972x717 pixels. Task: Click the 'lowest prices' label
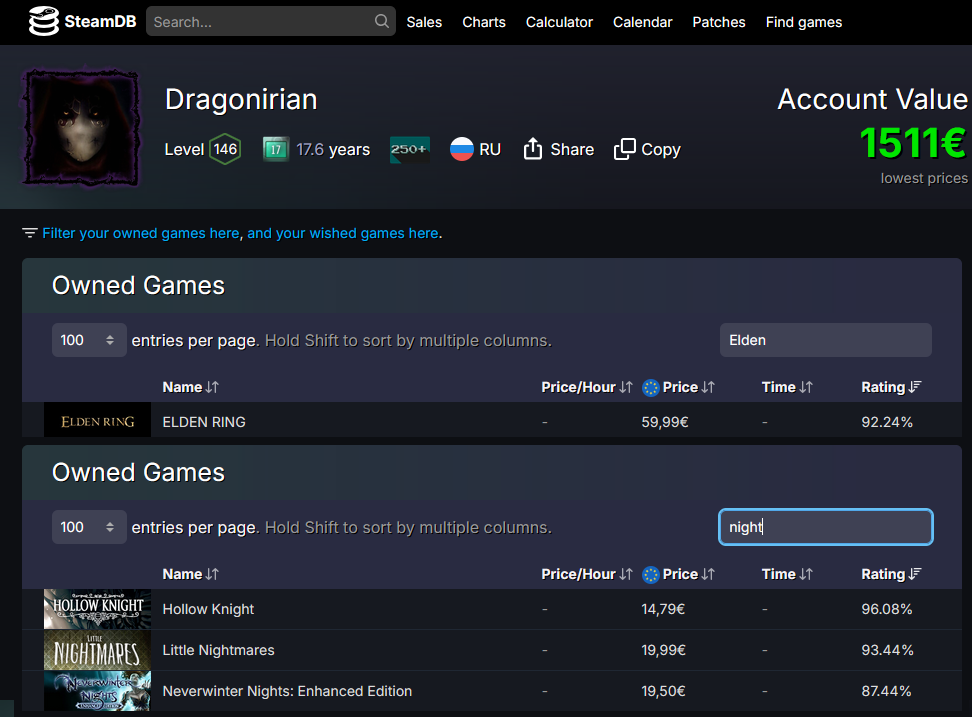tap(924, 178)
